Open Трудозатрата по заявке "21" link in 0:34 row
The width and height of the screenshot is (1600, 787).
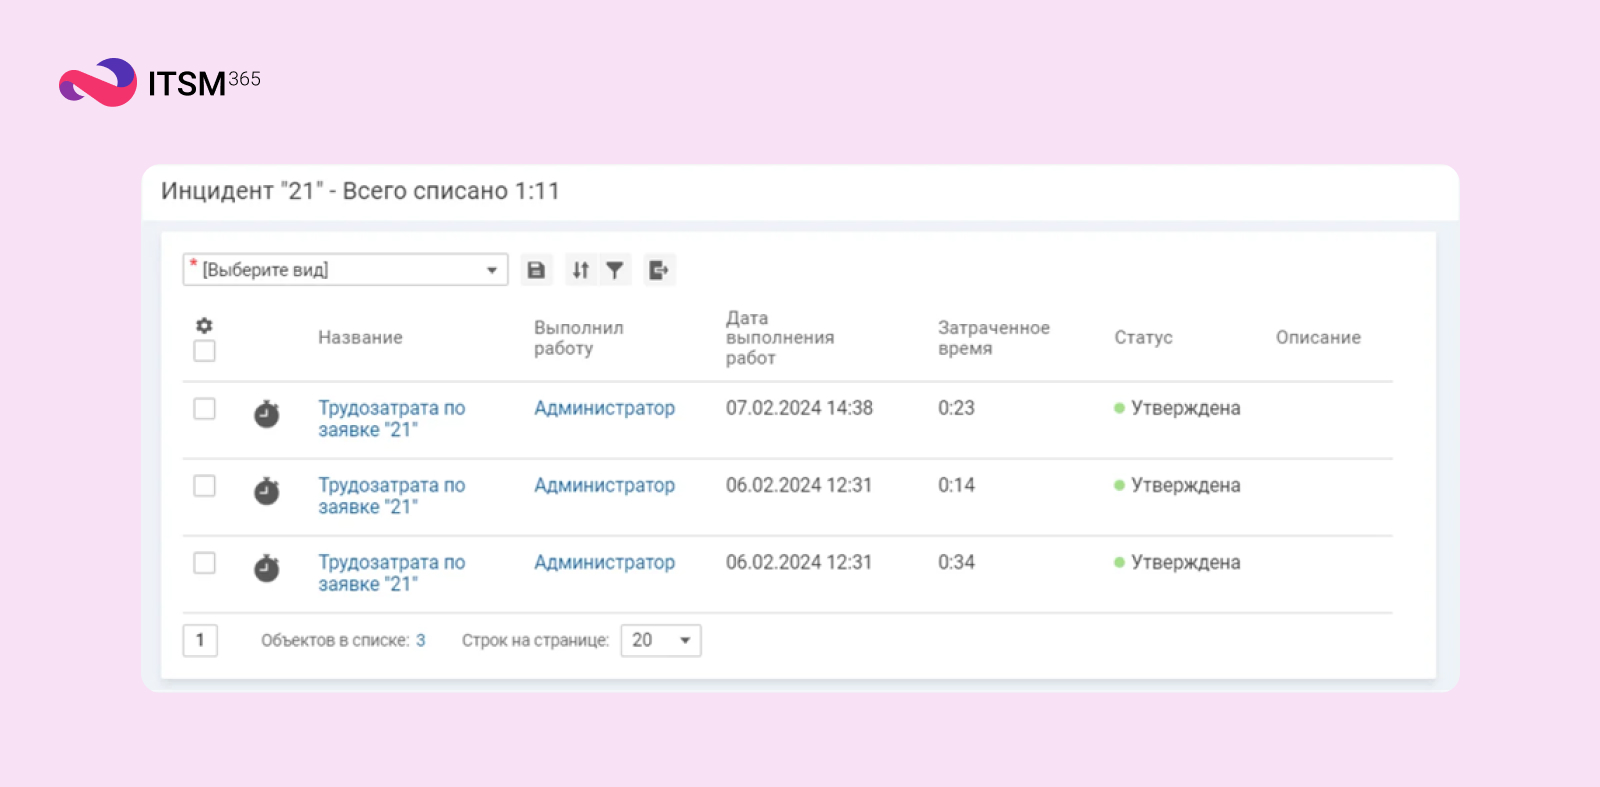[392, 573]
